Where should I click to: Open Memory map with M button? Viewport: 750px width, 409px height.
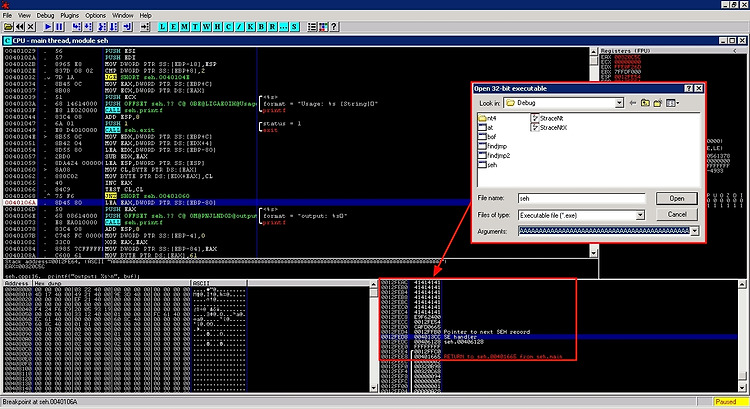pyautogui.click(x=185, y=27)
